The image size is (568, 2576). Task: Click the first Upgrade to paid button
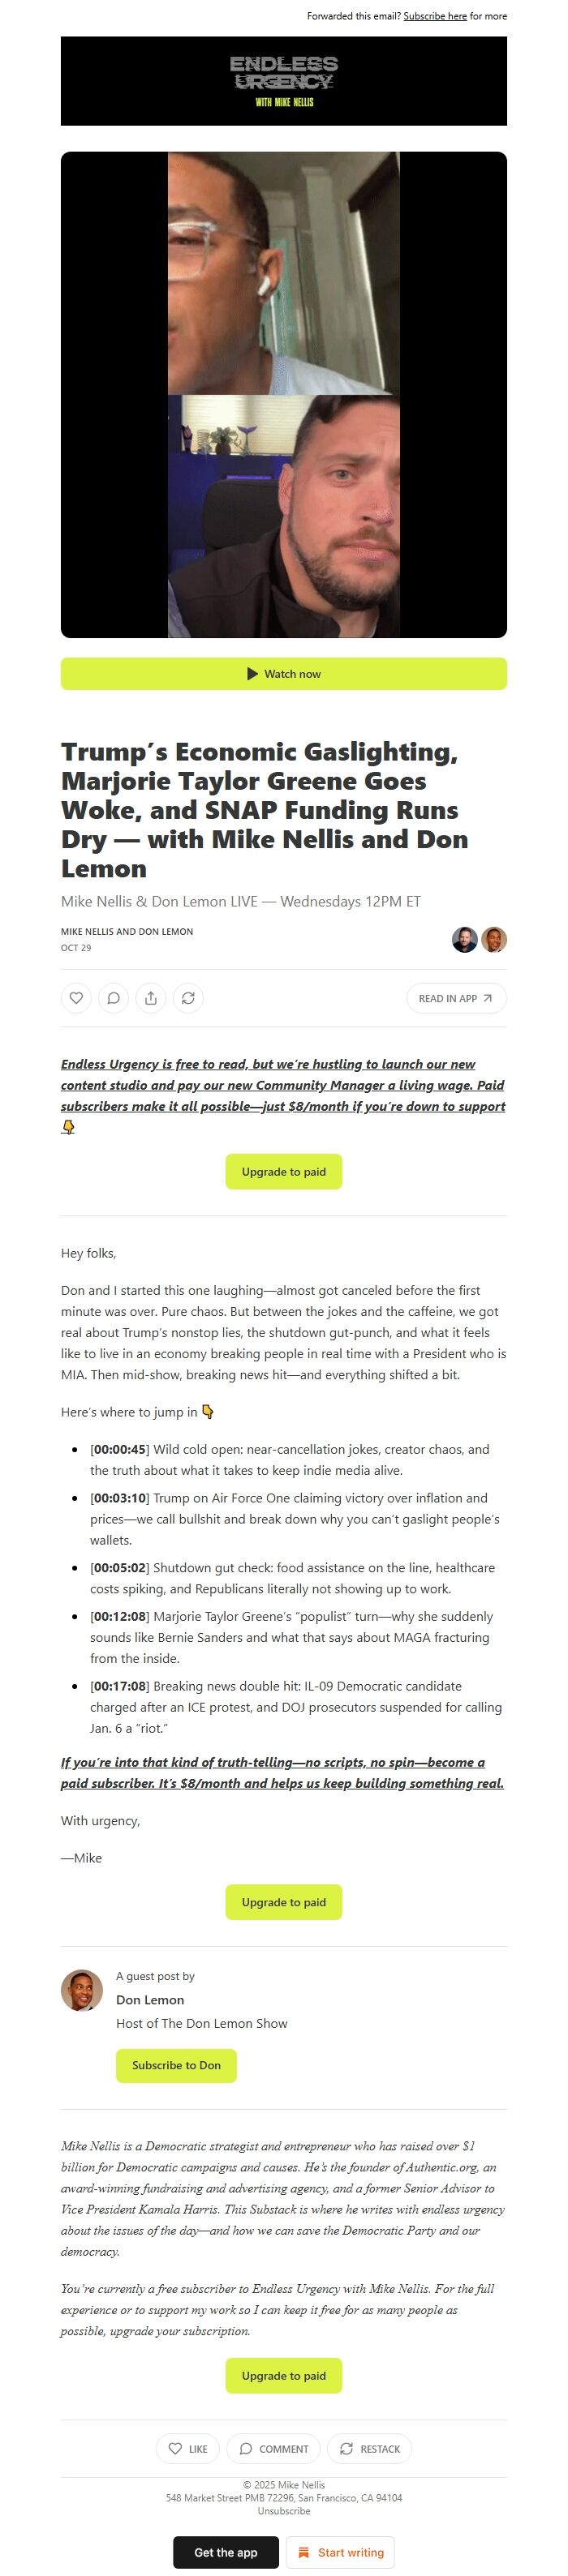[x=284, y=1171]
